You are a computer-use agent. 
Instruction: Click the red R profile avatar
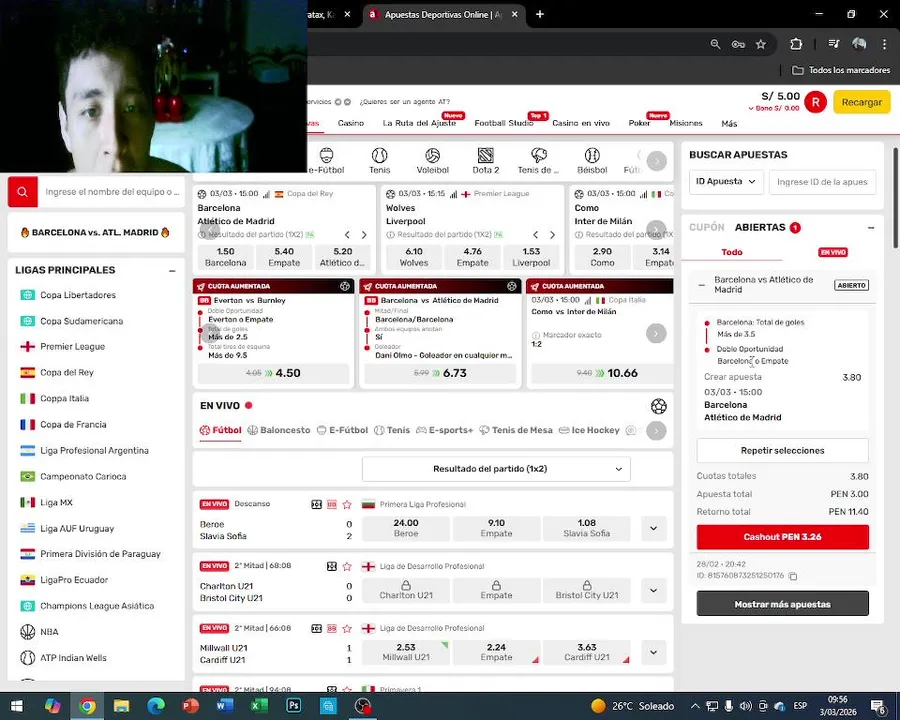[815, 102]
